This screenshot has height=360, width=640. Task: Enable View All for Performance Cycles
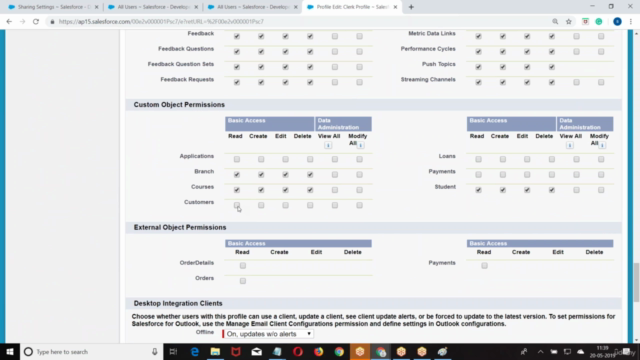point(576,52)
